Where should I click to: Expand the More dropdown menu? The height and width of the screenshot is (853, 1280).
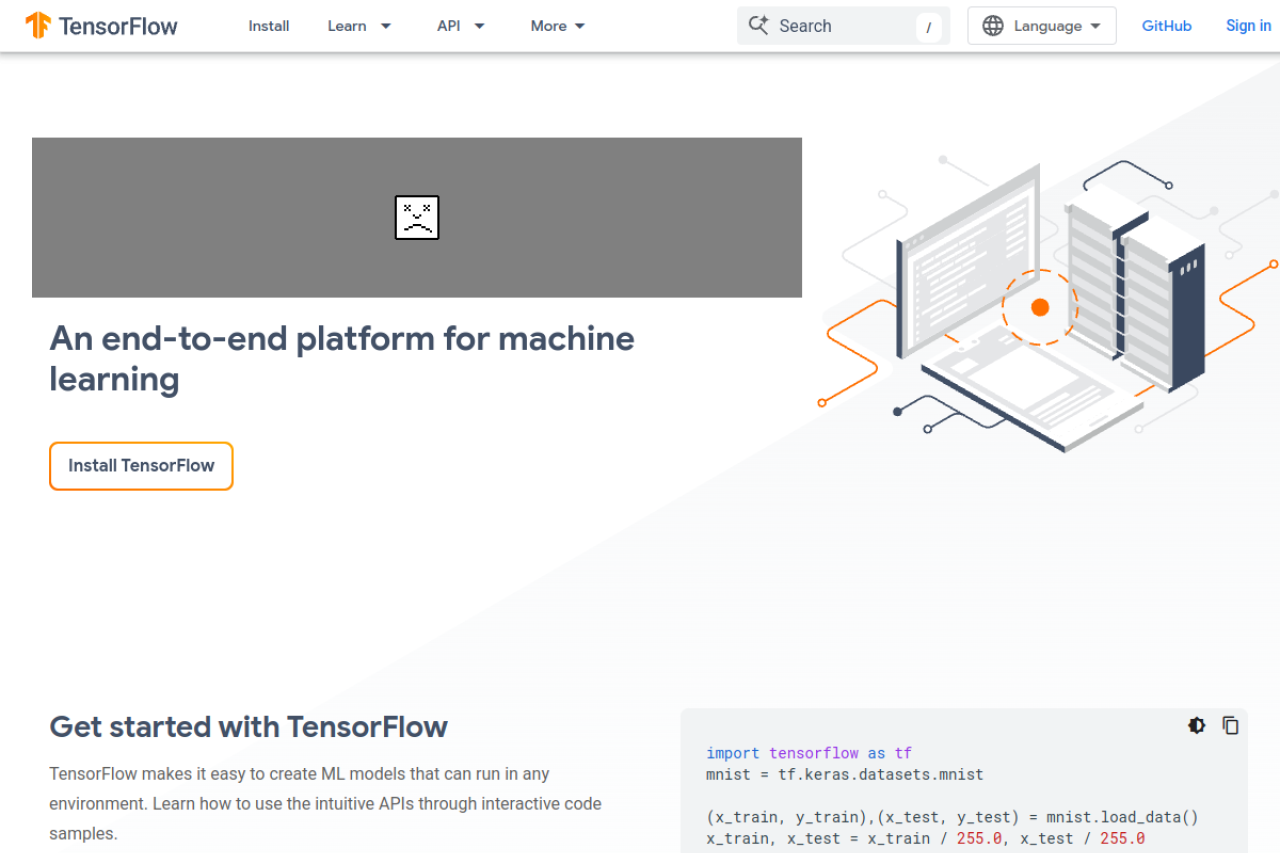pyautogui.click(x=558, y=26)
